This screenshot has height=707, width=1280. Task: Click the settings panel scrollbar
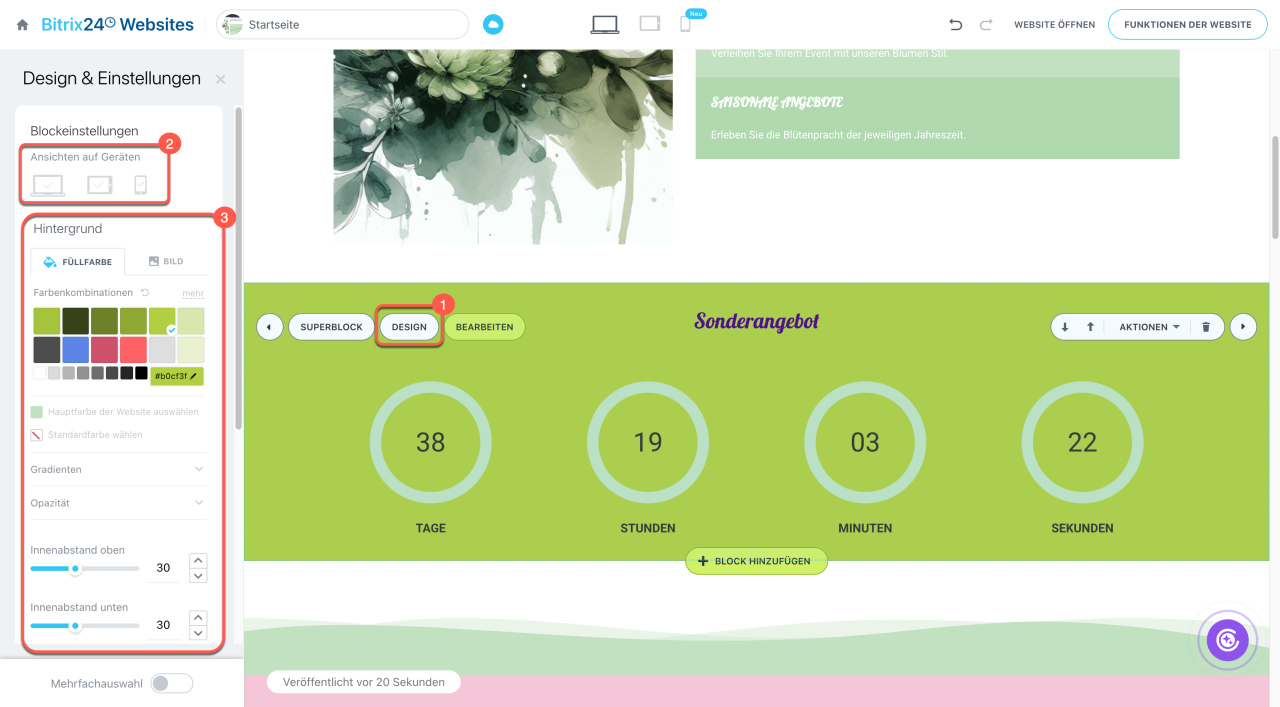click(238, 268)
